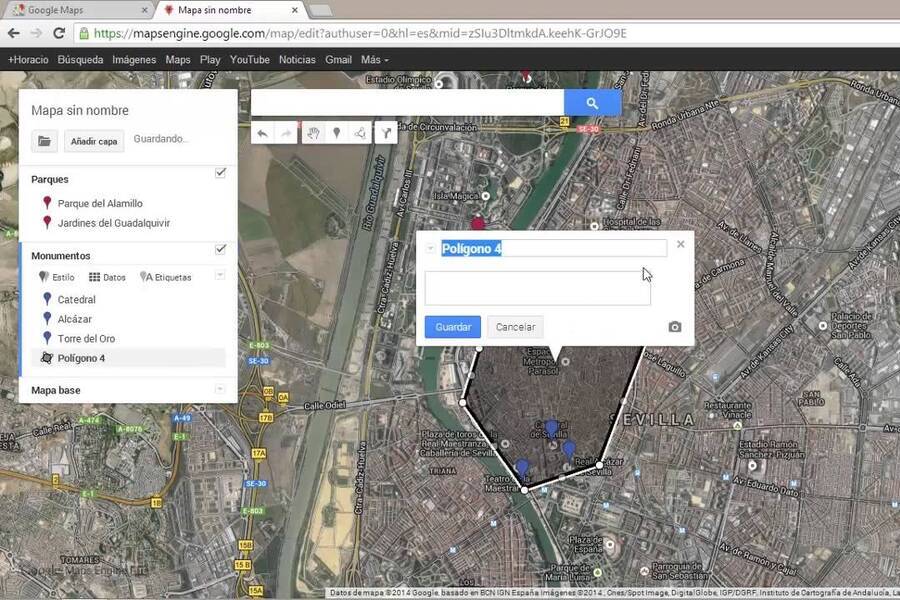
Task: Open the Monumentos layer options dropdown
Action: point(220,276)
